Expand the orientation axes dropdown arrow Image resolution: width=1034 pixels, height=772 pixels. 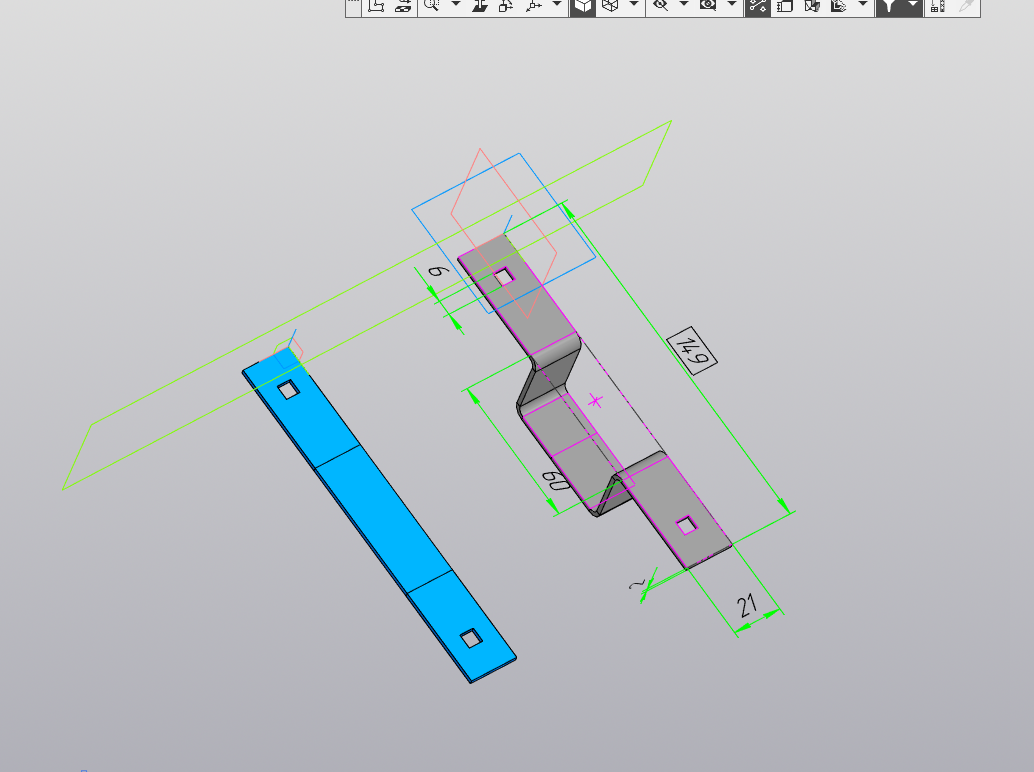pyautogui.click(x=557, y=6)
